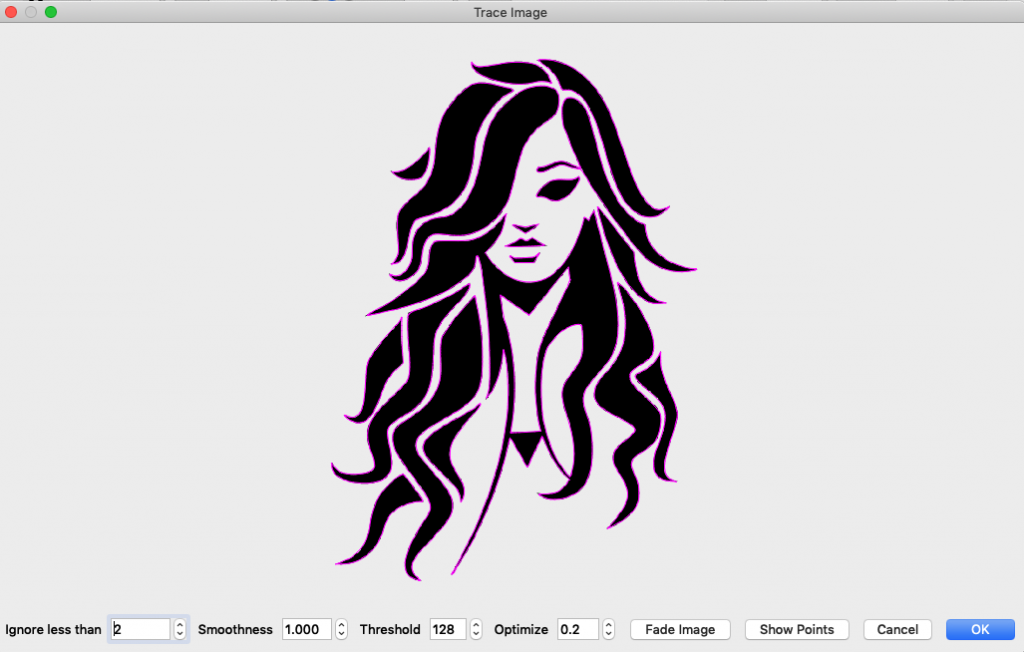Click the traced woman silhouette preview

513,319
